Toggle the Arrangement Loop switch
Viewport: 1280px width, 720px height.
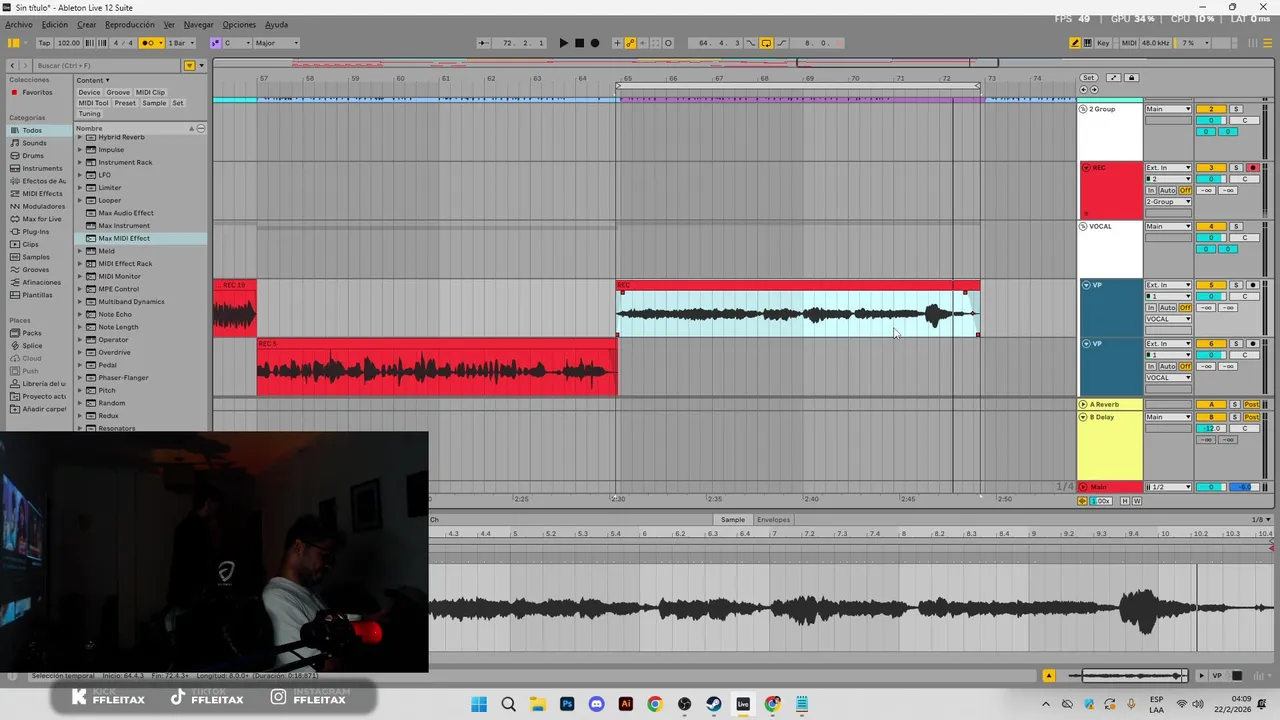(x=766, y=43)
